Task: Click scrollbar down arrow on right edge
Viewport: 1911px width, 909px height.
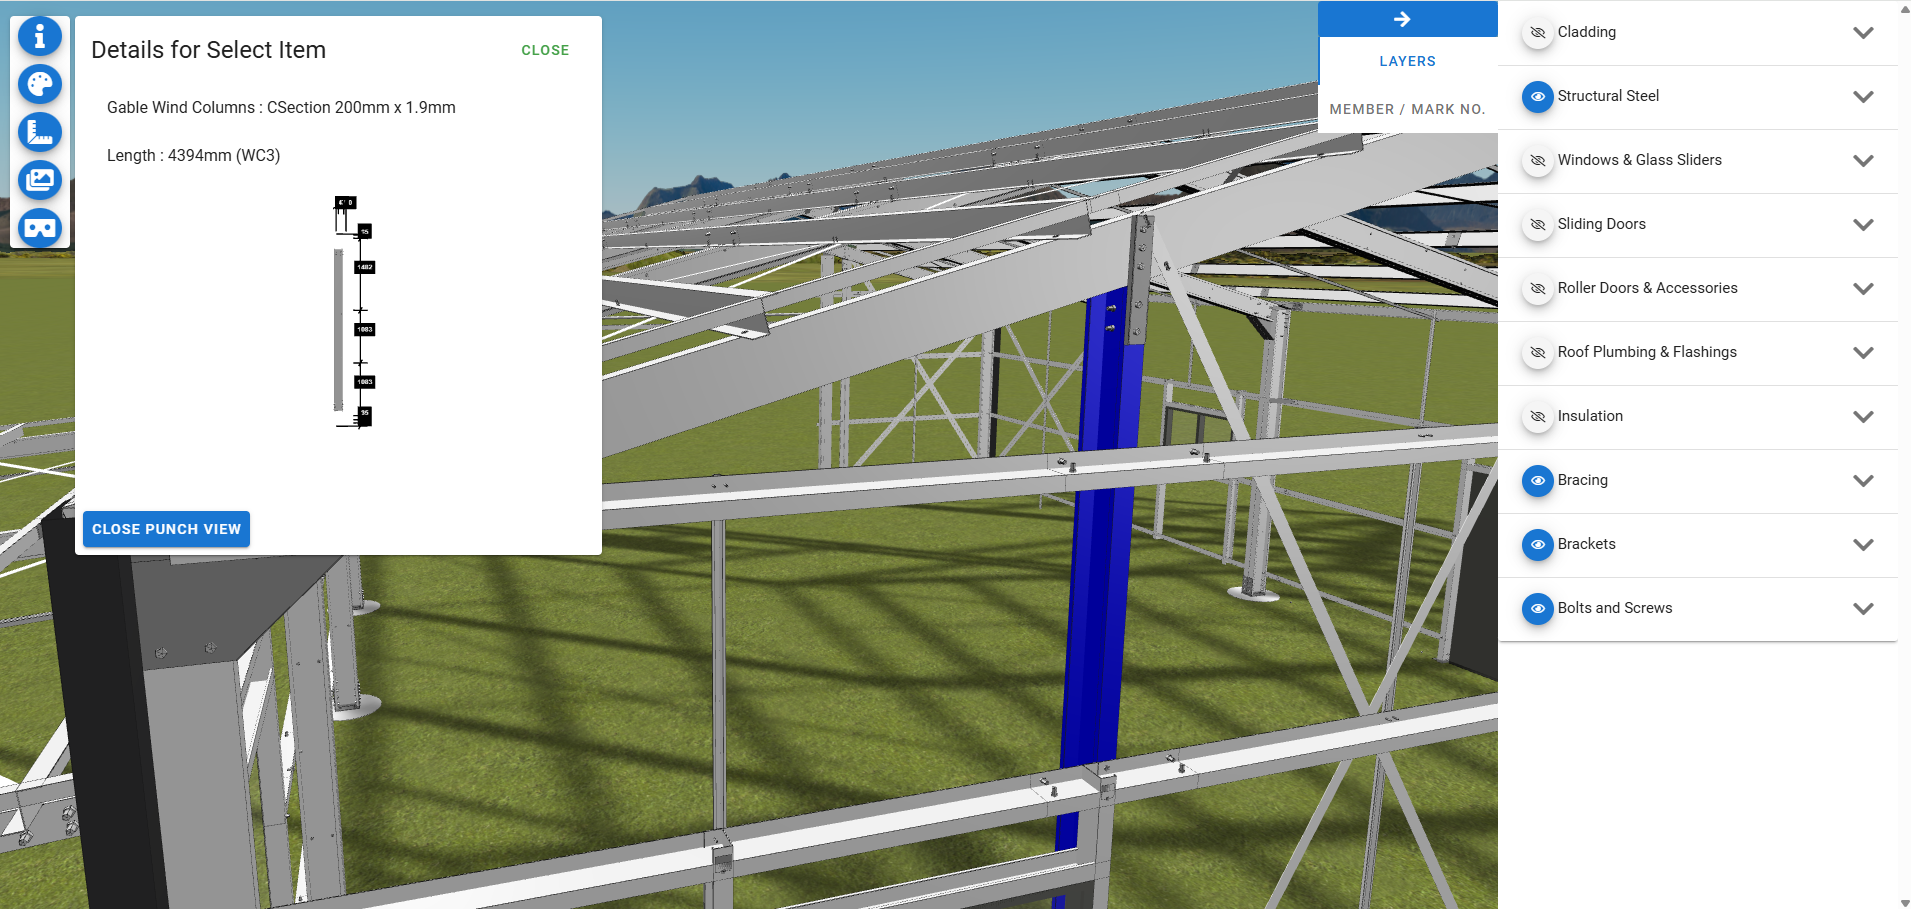Action: (1904, 902)
